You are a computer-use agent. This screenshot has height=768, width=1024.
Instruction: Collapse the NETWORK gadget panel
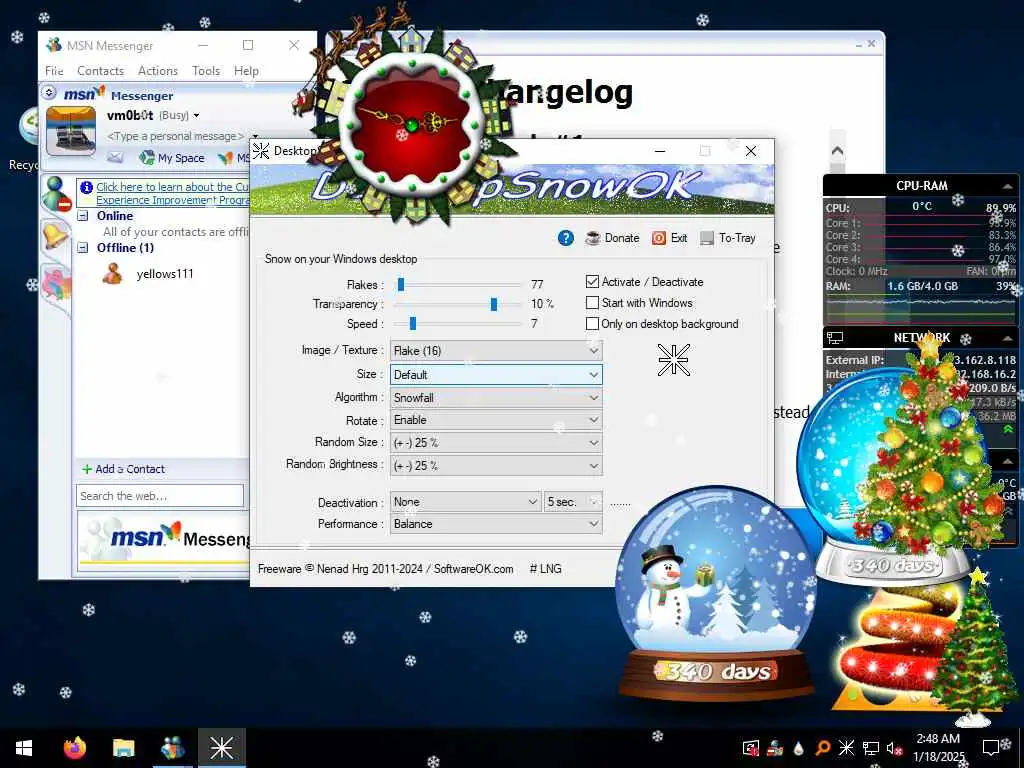[1008, 338]
